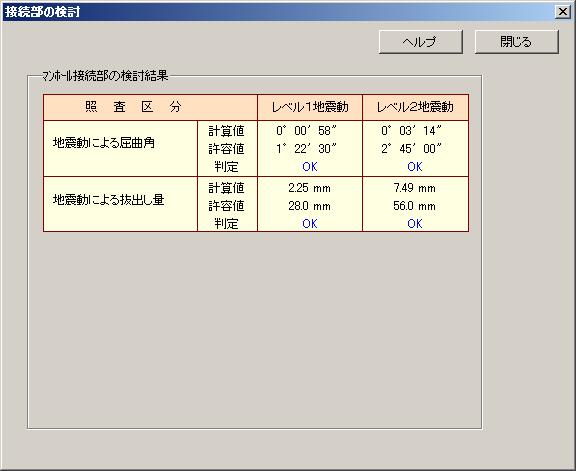This screenshot has height=471, width=576.
Task: Click the 56.0 mm allowable value
Action: [x=414, y=206]
